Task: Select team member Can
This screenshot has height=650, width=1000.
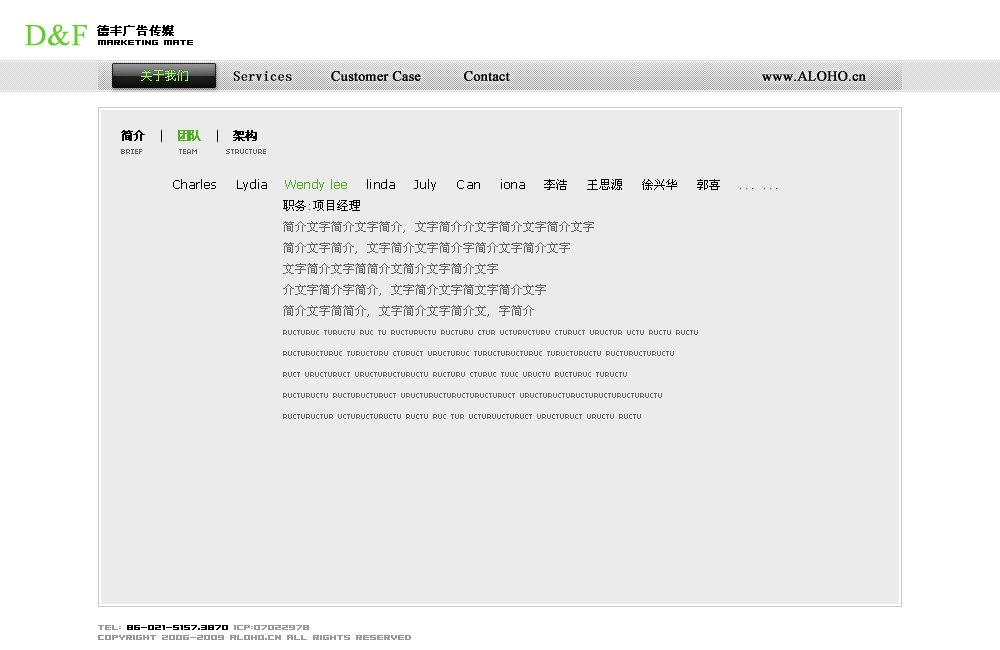Action: pyautogui.click(x=468, y=184)
